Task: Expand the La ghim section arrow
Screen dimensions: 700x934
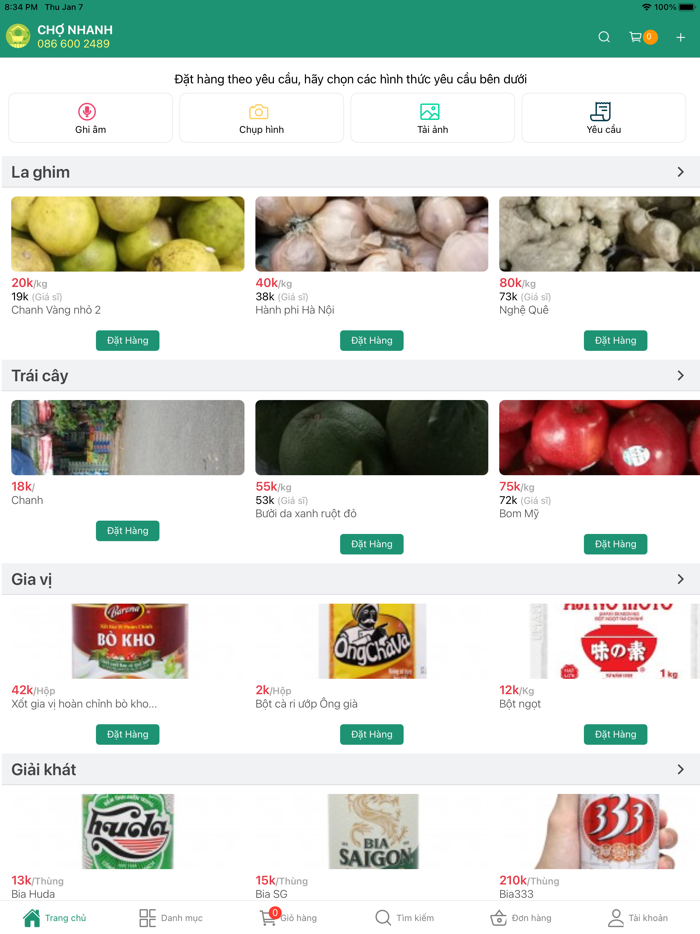Action: (x=680, y=172)
